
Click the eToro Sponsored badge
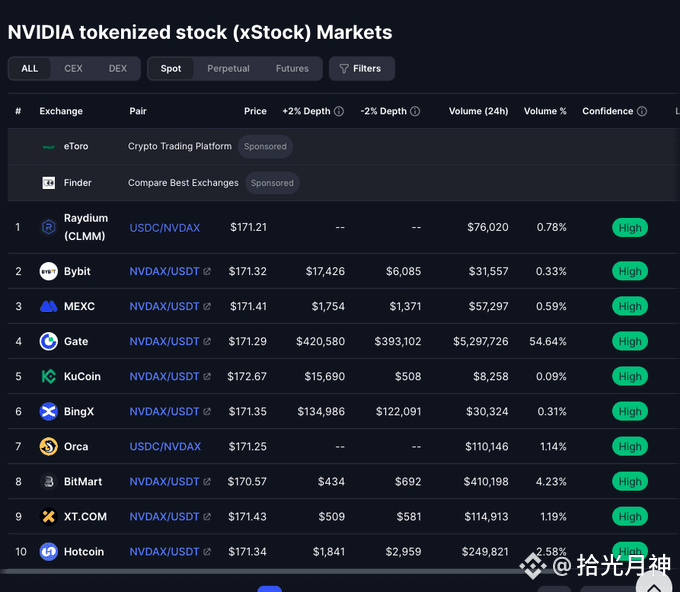(265, 147)
